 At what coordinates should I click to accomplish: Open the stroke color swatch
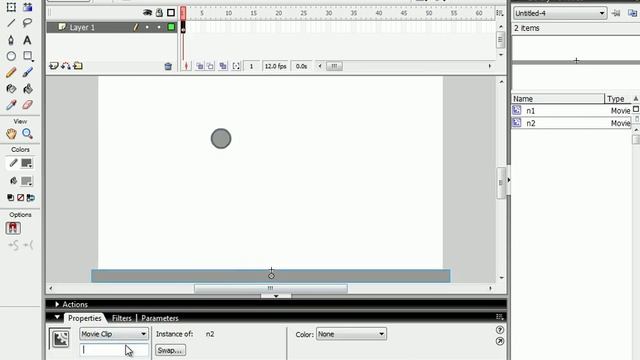point(27,163)
